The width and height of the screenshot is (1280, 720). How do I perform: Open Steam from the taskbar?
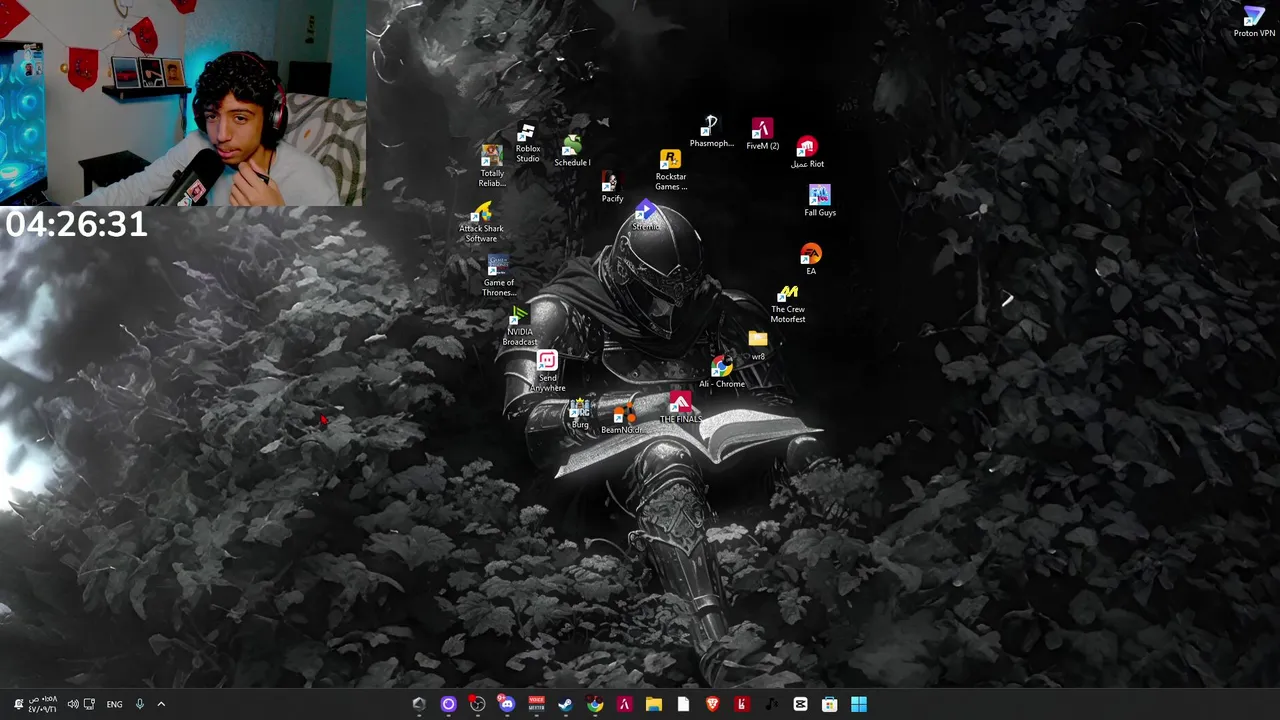[566, 704]
